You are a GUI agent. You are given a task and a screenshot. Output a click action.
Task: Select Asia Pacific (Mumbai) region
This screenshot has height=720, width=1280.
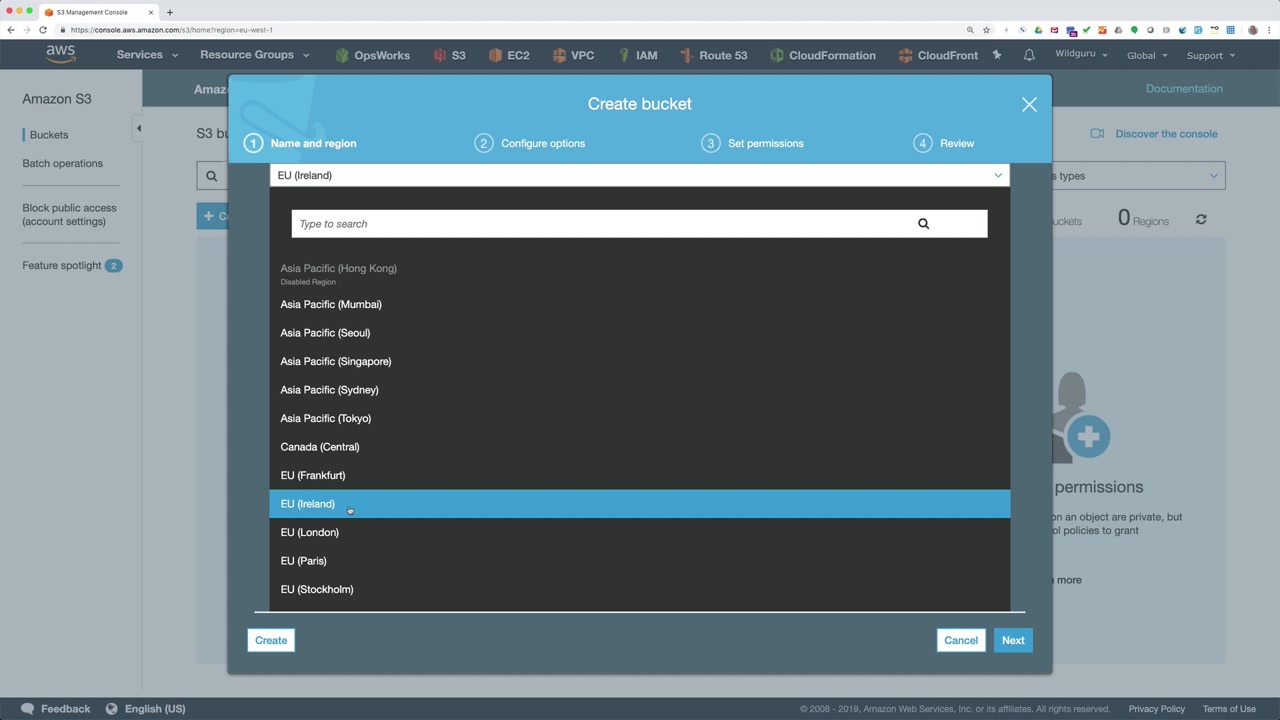pyautogui.click(x=639, y=304)
